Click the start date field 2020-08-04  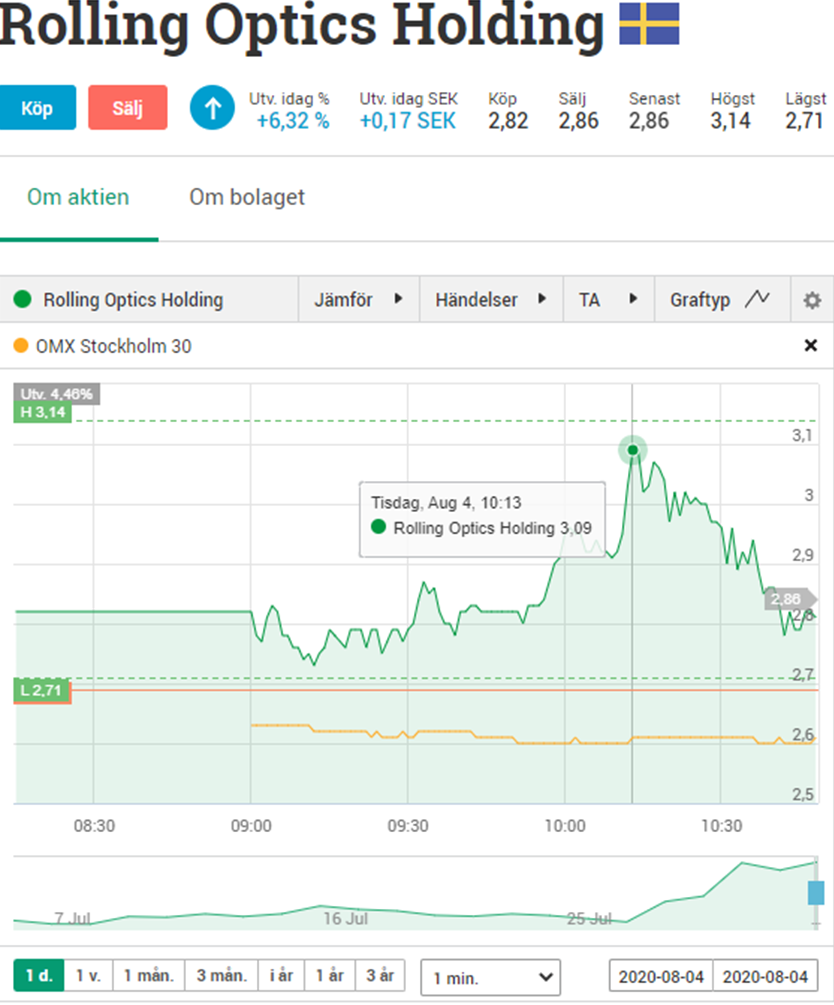[661, 977]
